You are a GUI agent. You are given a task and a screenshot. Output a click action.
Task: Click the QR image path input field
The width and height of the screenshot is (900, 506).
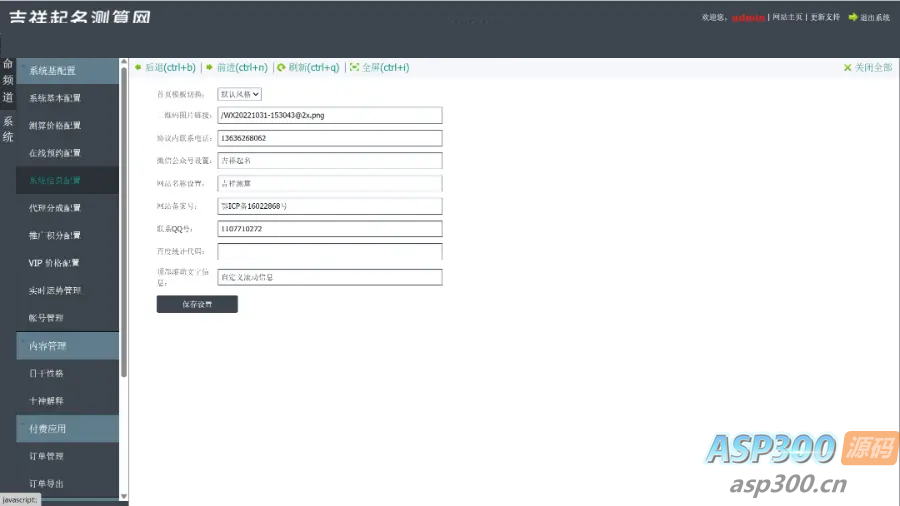pyautogui.click(x=330, y=115)
